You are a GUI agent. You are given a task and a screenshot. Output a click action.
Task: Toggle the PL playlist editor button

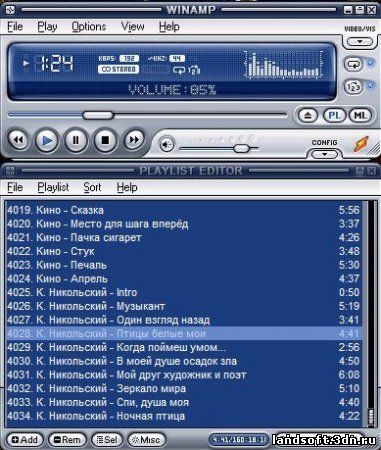(335, 116)
